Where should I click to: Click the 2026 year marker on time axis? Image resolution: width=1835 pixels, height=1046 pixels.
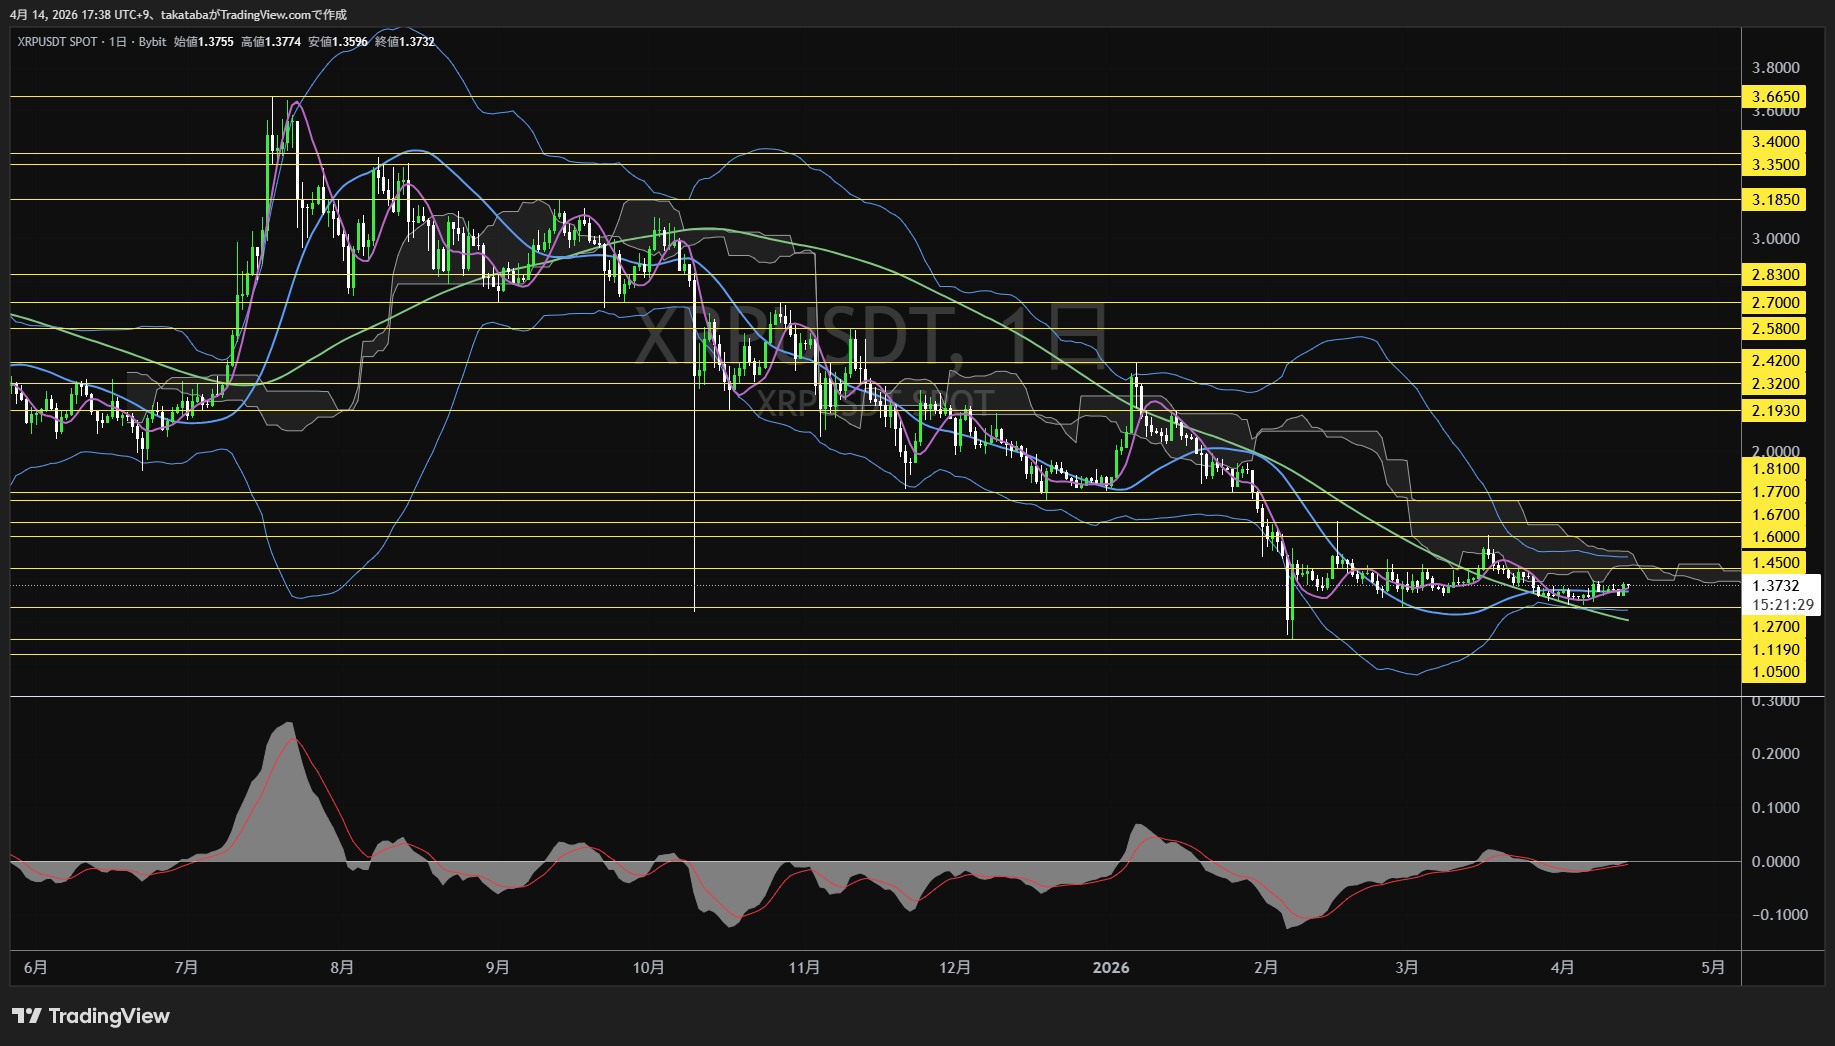1110,967
